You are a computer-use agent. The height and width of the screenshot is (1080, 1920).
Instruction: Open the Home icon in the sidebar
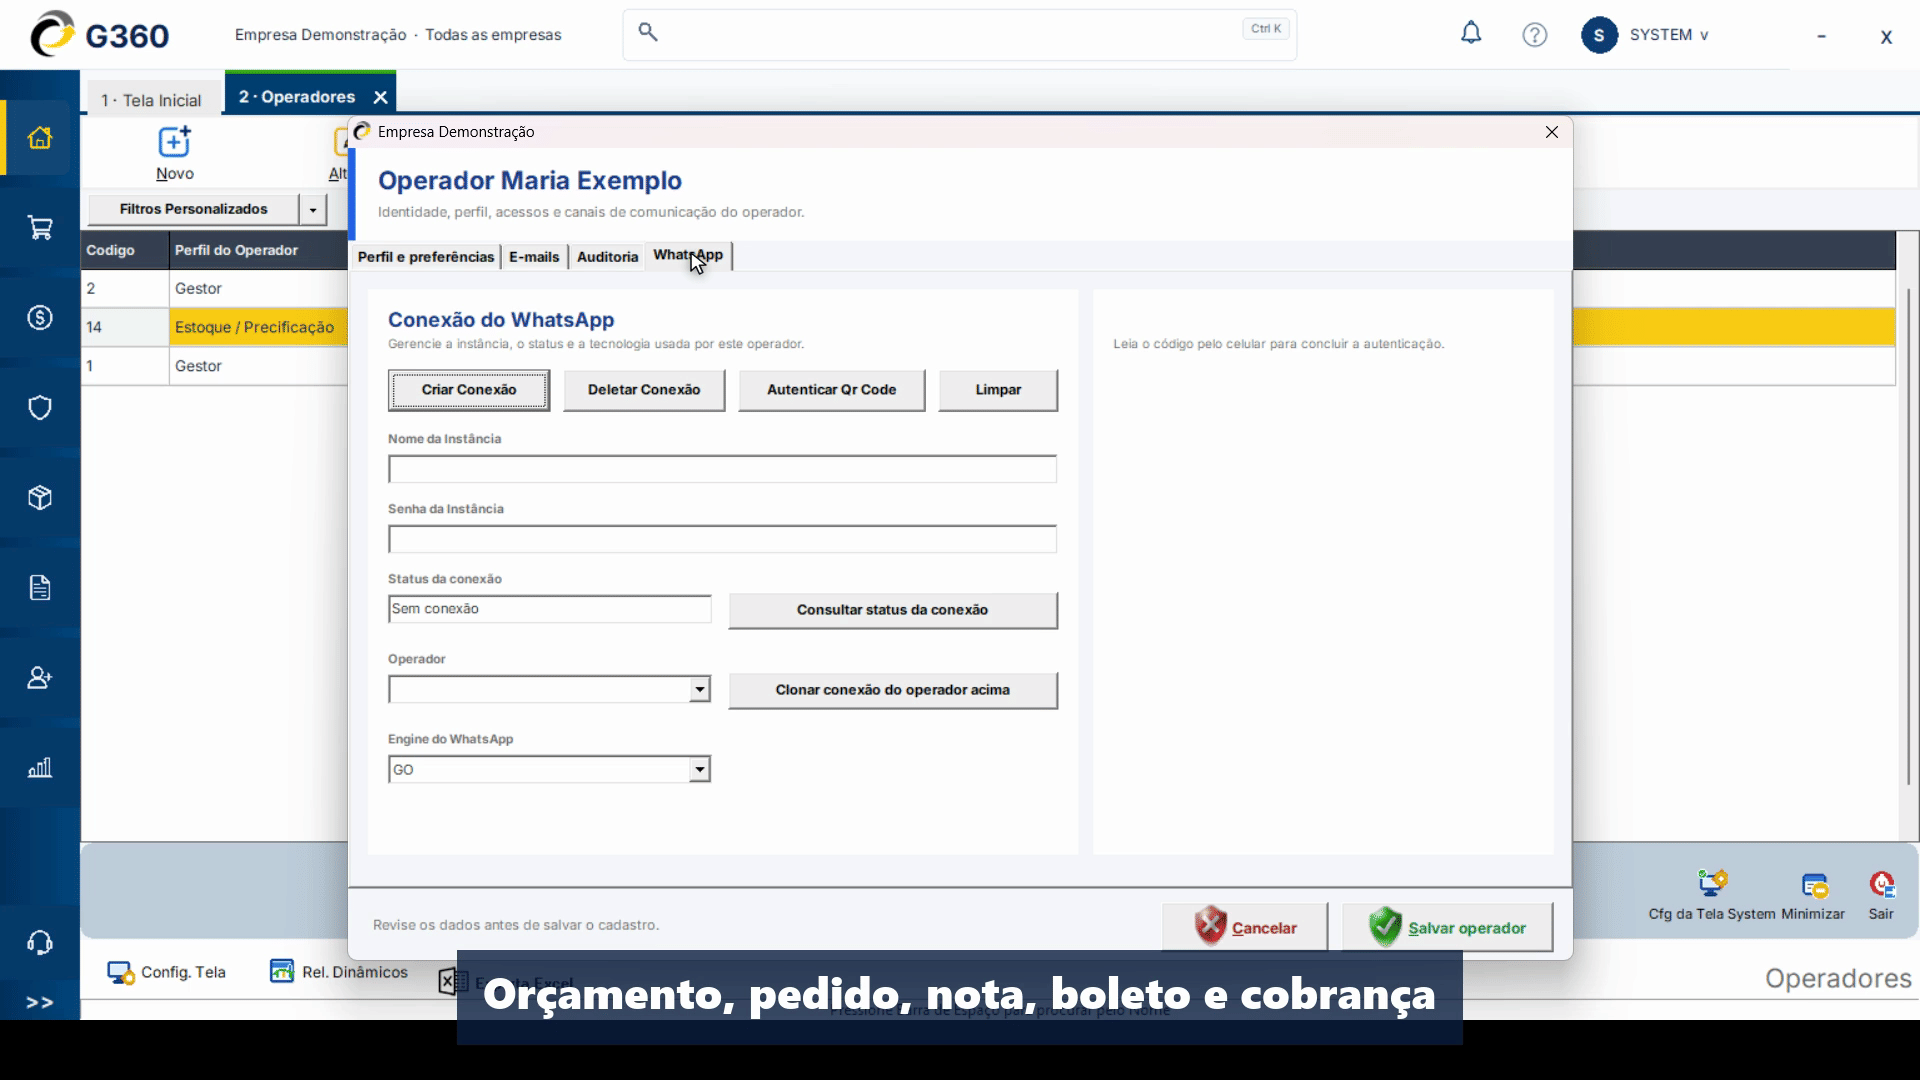pos(40,138)
